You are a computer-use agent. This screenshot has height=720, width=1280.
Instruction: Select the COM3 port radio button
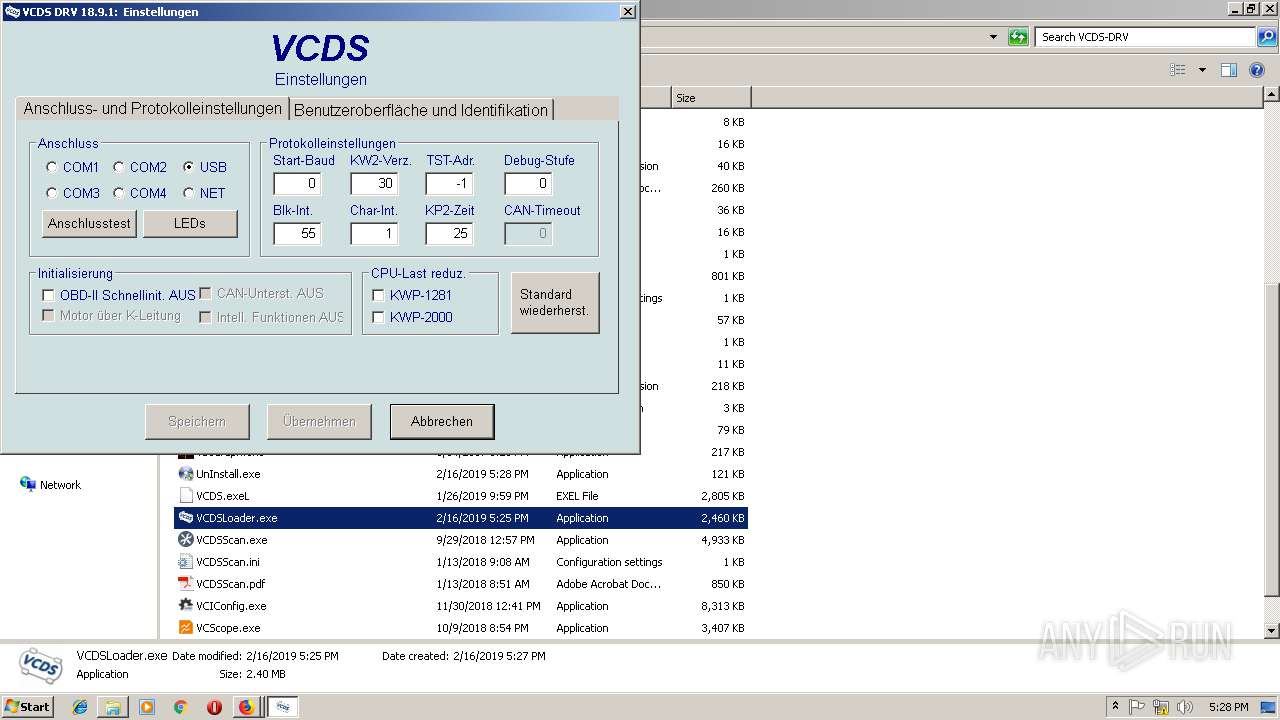point(52,193)
